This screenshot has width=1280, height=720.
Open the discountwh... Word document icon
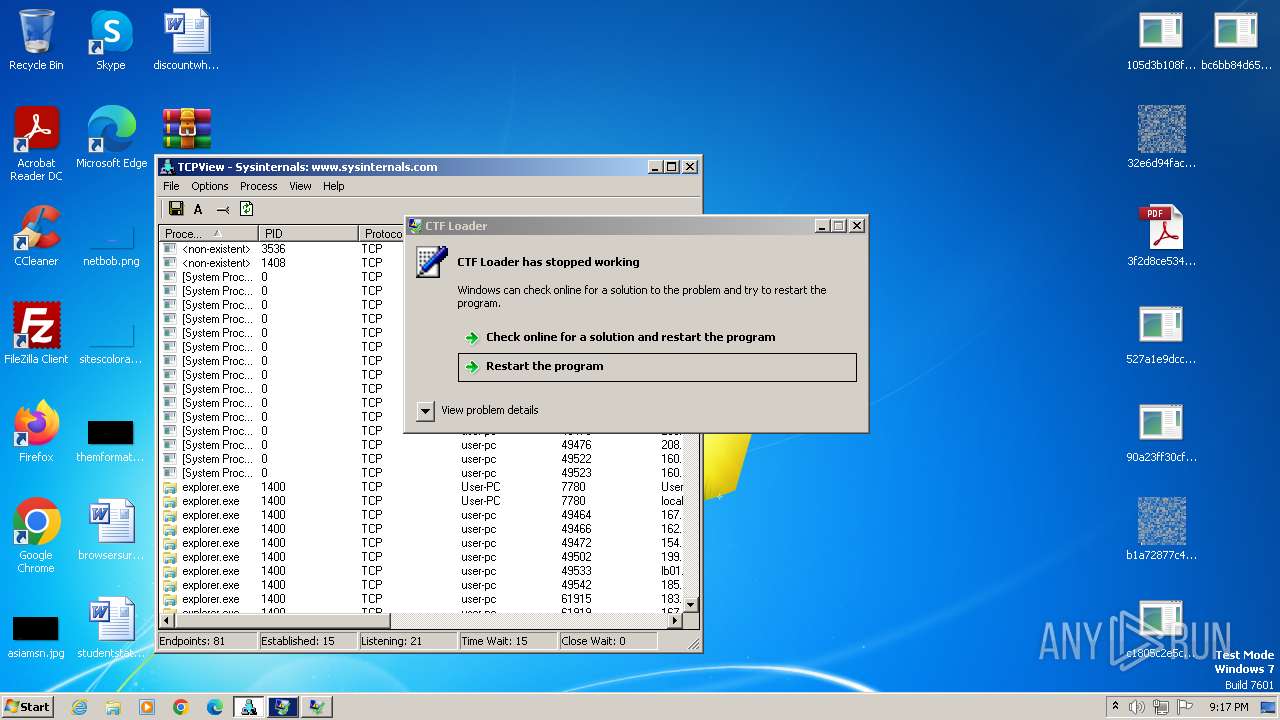click(x=186, y=40)
